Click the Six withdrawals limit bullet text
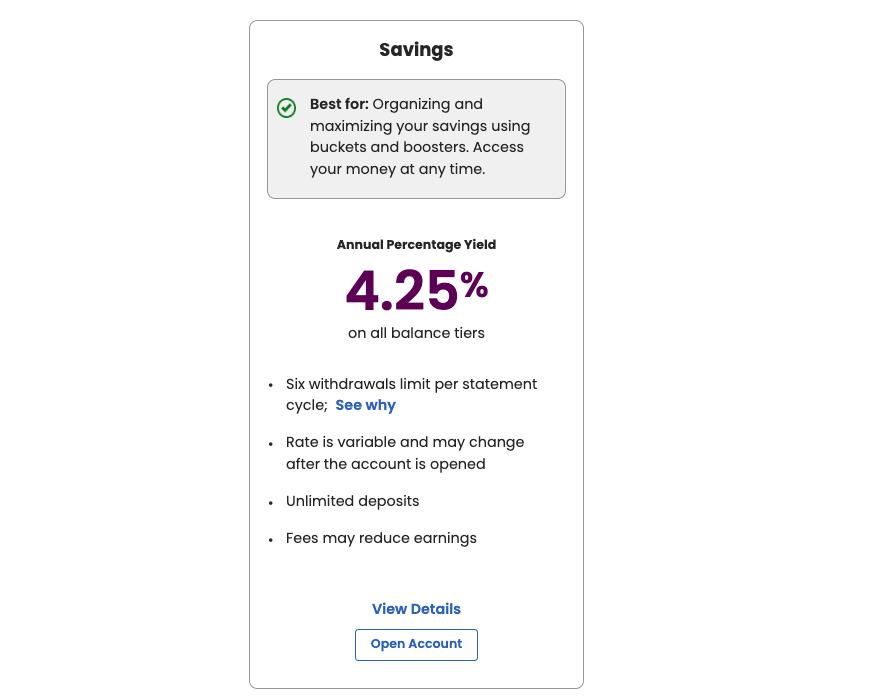This screenshot has height=697, width=878. (x=411, y=384)
